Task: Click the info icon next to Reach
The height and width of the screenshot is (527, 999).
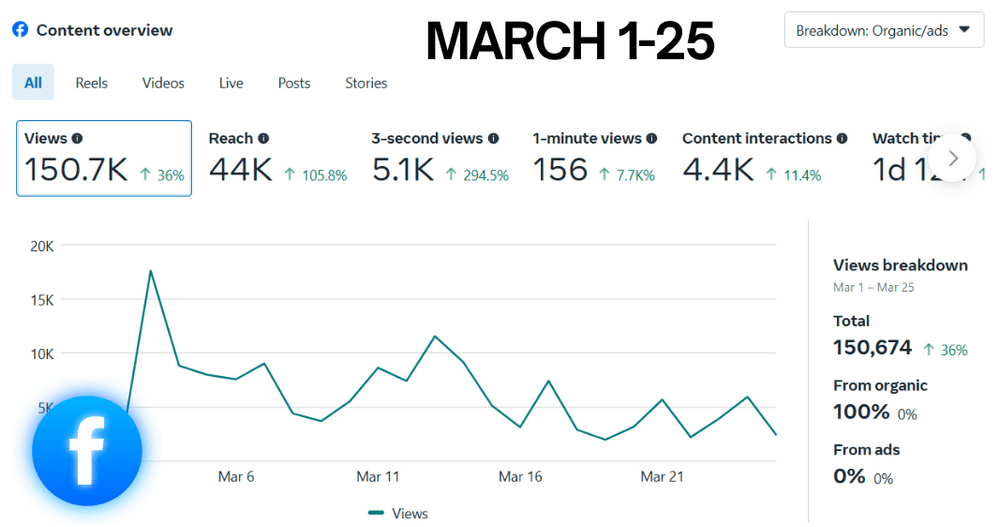Action: (x=264, y=138)
